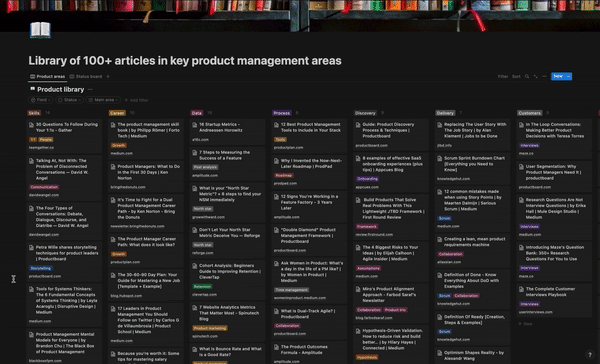Click the Product library database title
Image resolution: width=600 pixels, height=364 pixels.
[x=60, y=90]
